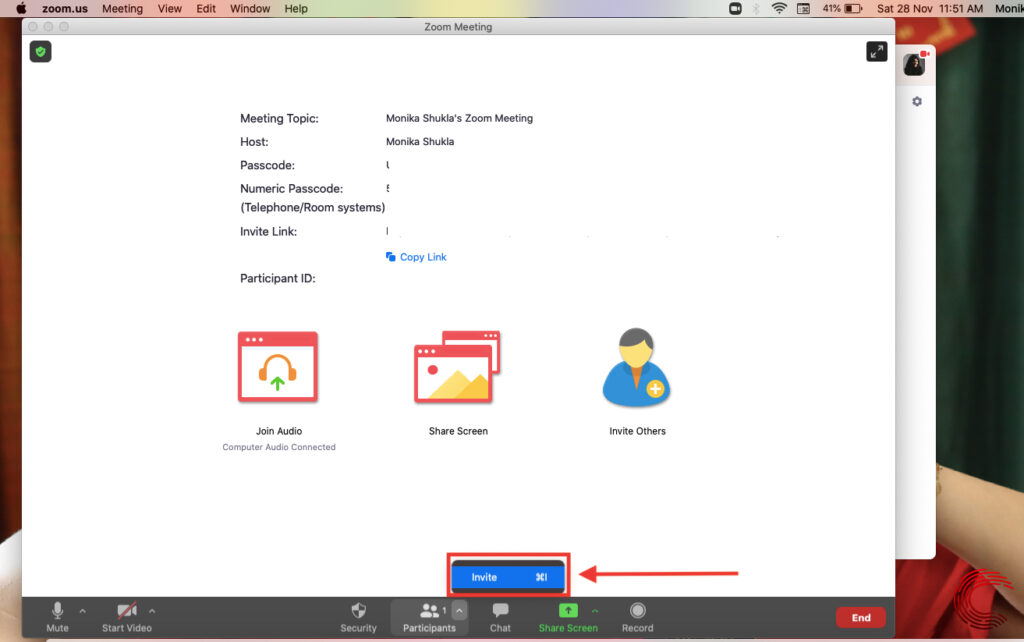Open the Window menu

point(250,8)
